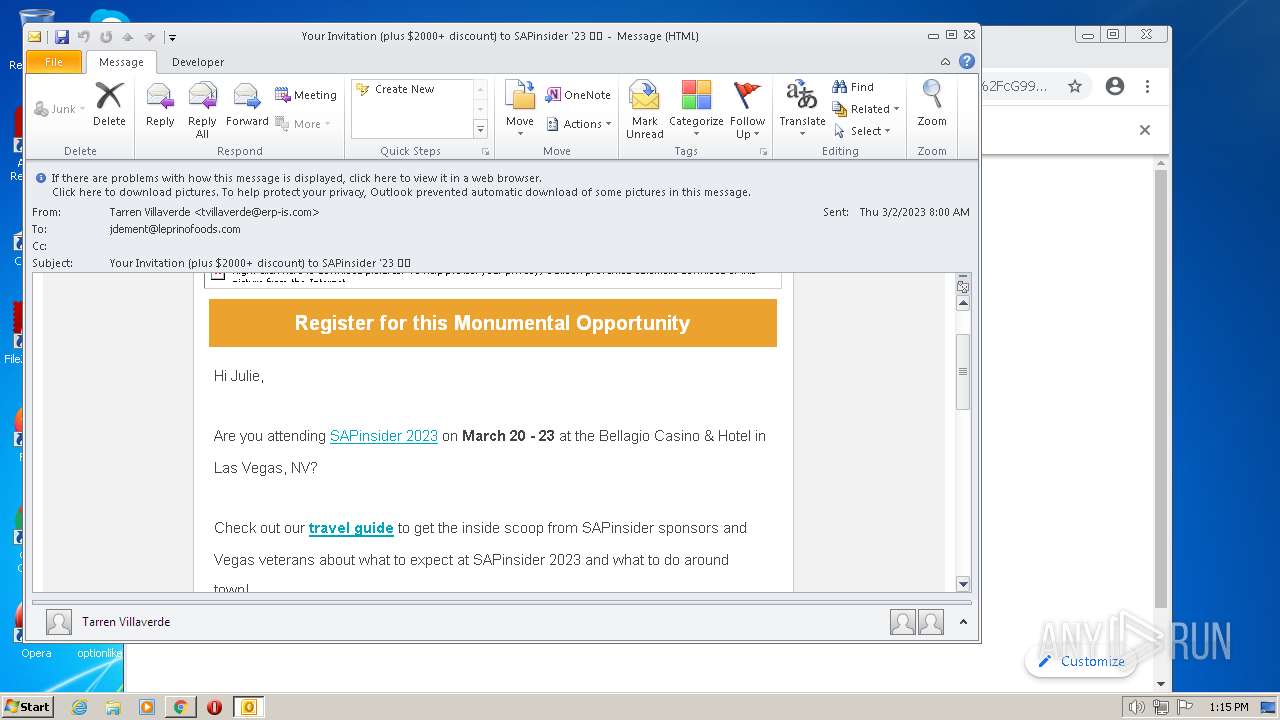The width and height of the screenshot is (1280, 720).
Task: Open the Actions dropdown
Action: pyautogui.click(x=579, y=124)
